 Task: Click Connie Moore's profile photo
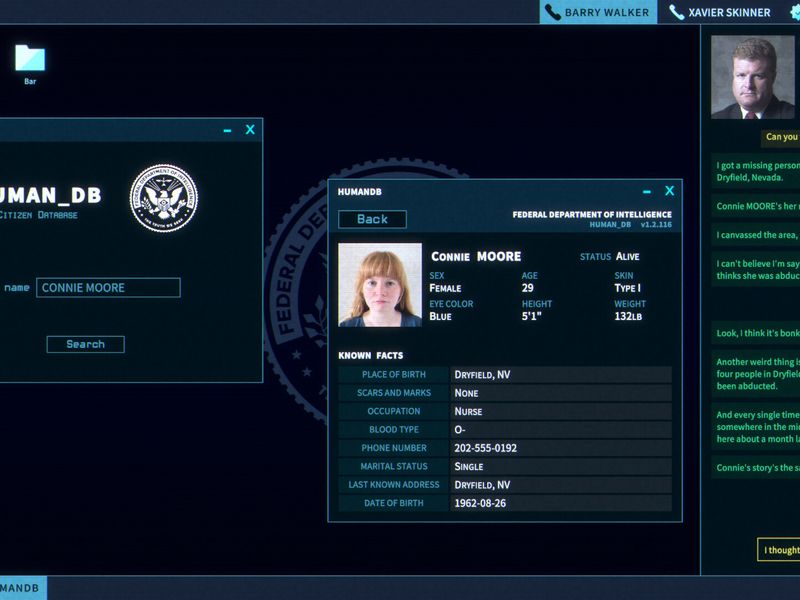point(380,285)
